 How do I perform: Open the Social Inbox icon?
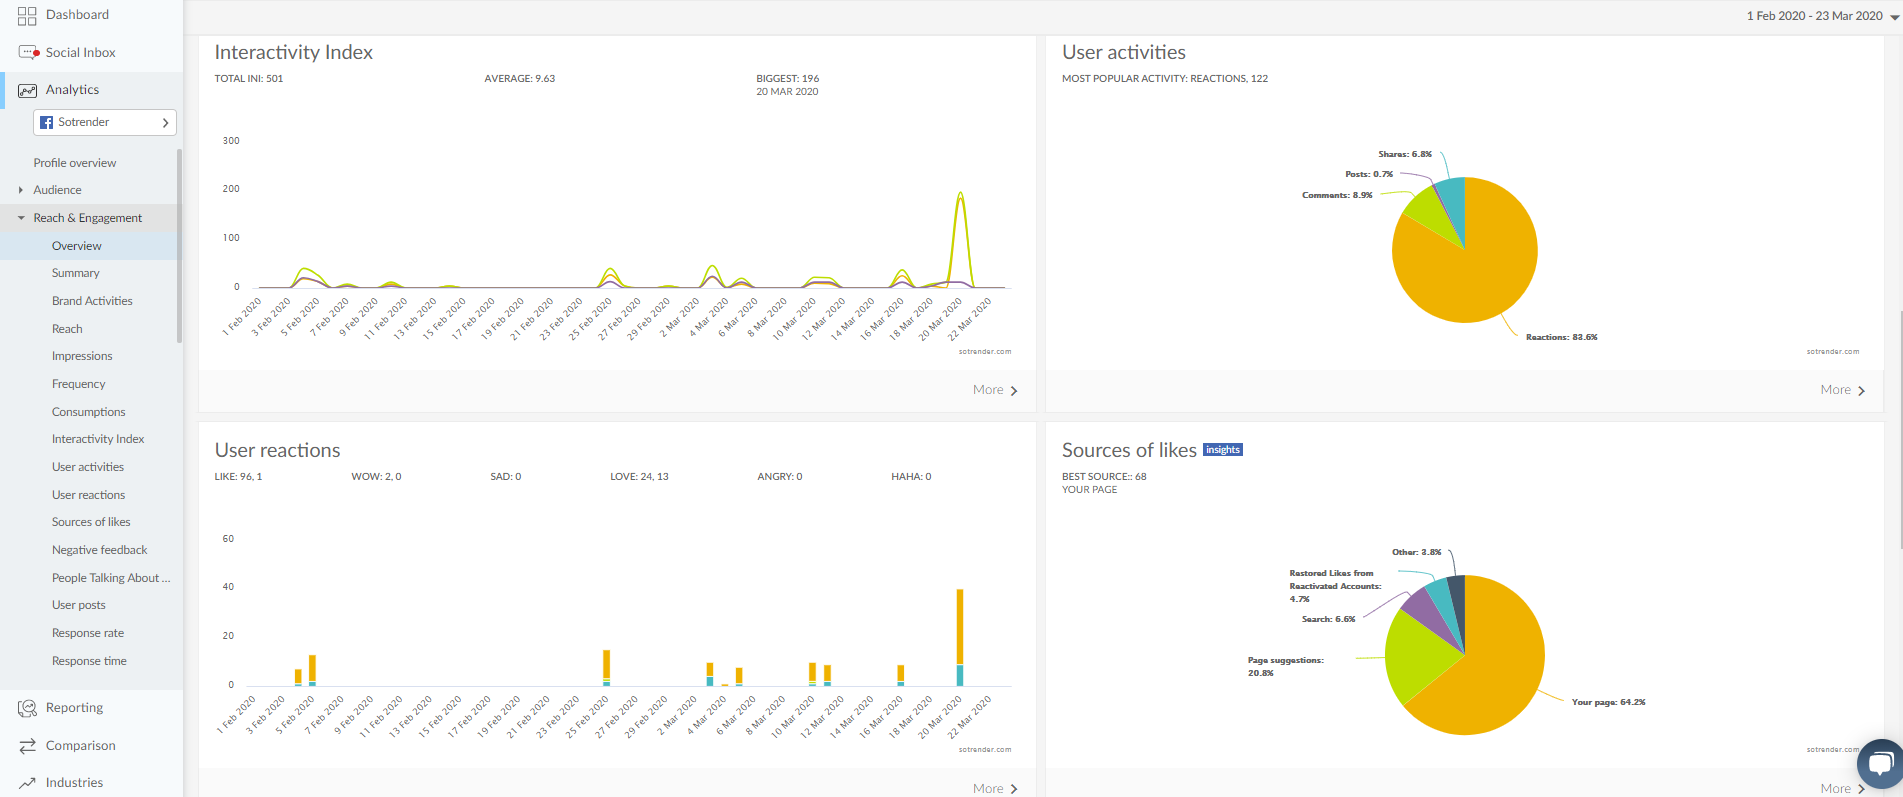[x=28, y=52]
